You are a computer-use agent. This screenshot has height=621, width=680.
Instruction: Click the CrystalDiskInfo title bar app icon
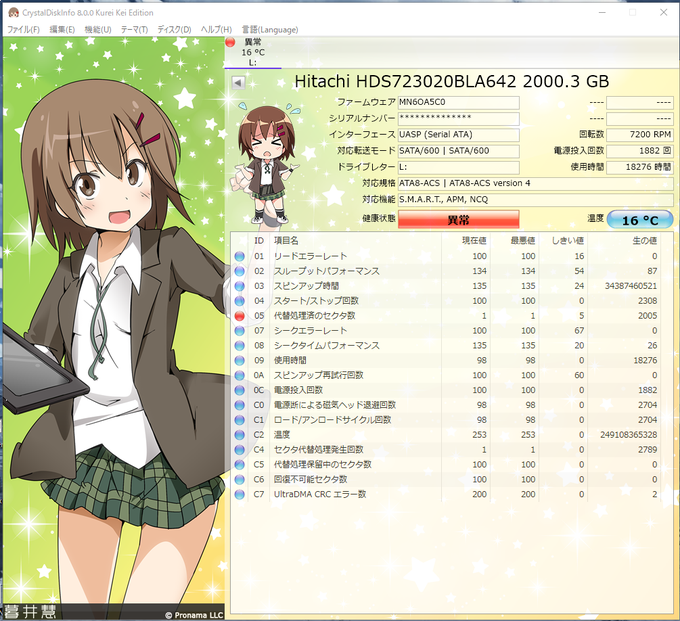point(13,13)
